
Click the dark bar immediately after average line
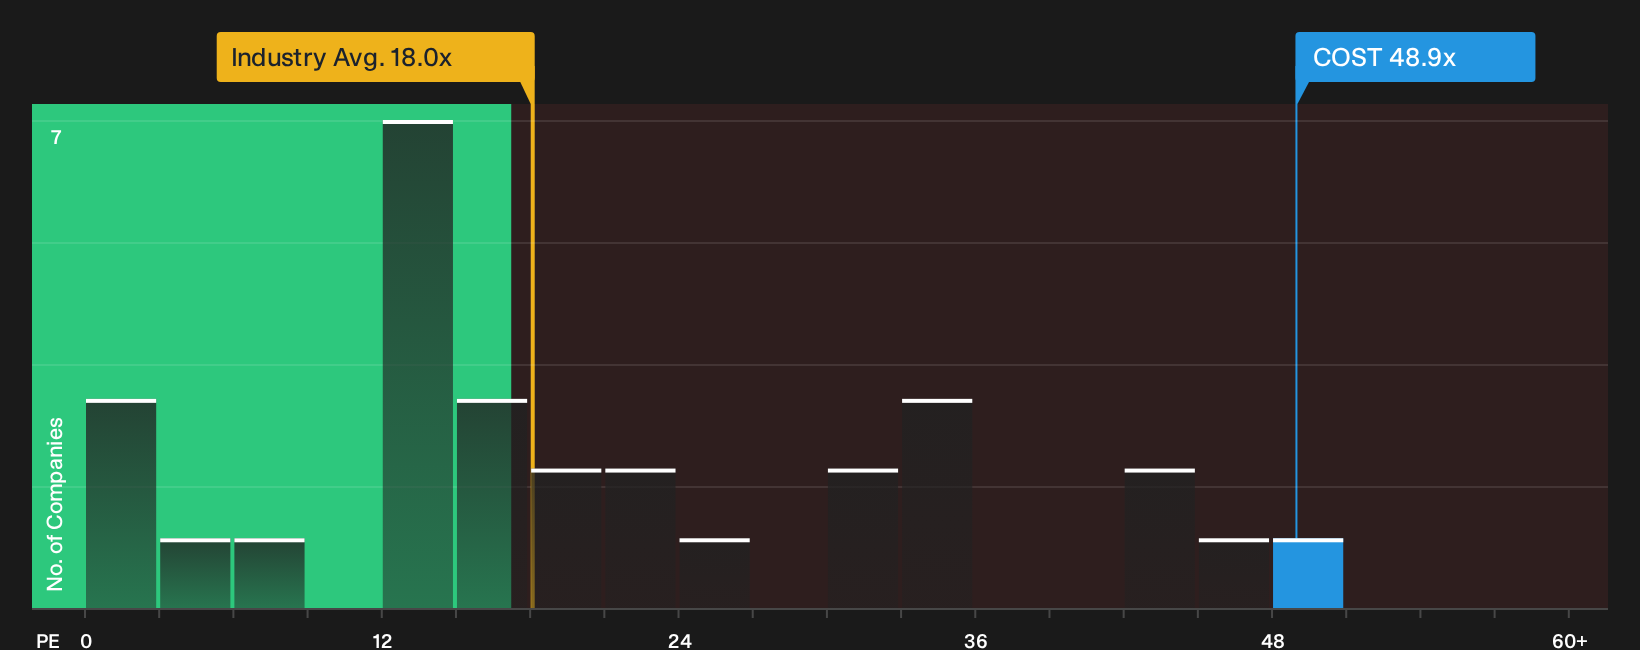[x=567, y=538]
